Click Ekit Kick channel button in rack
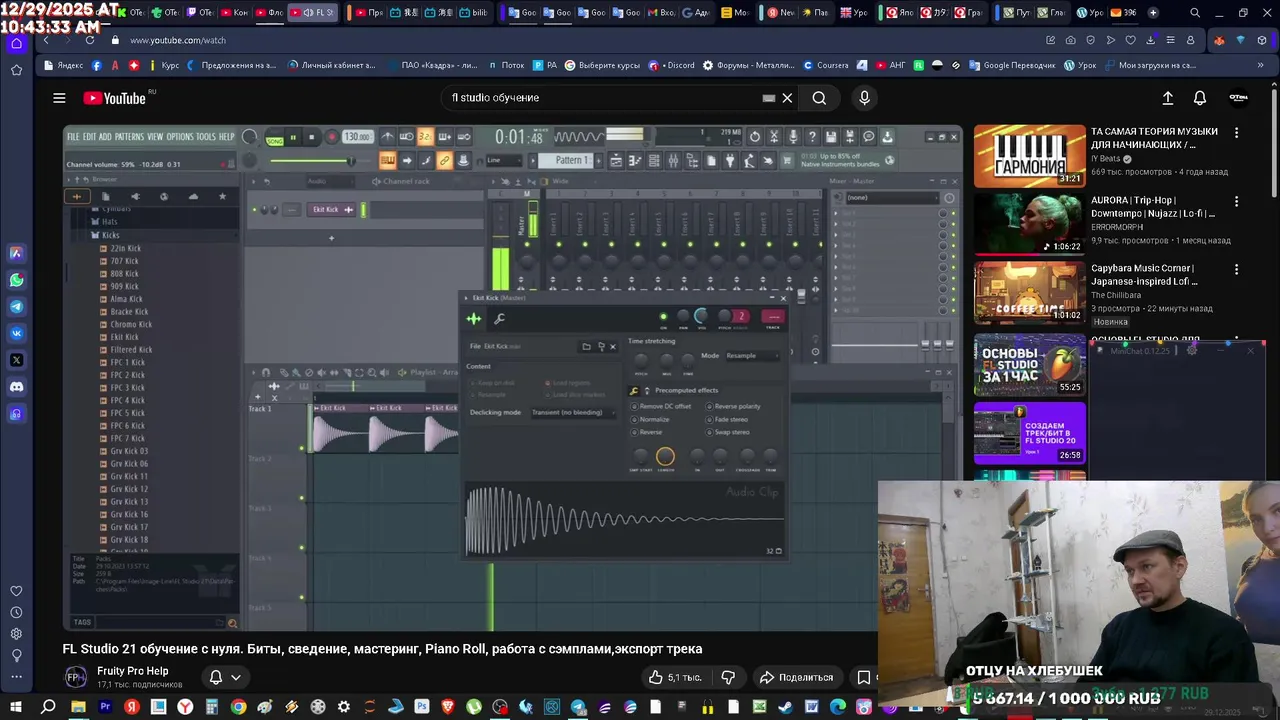Viewport: 1280px width, 720px height. point(332,210)
